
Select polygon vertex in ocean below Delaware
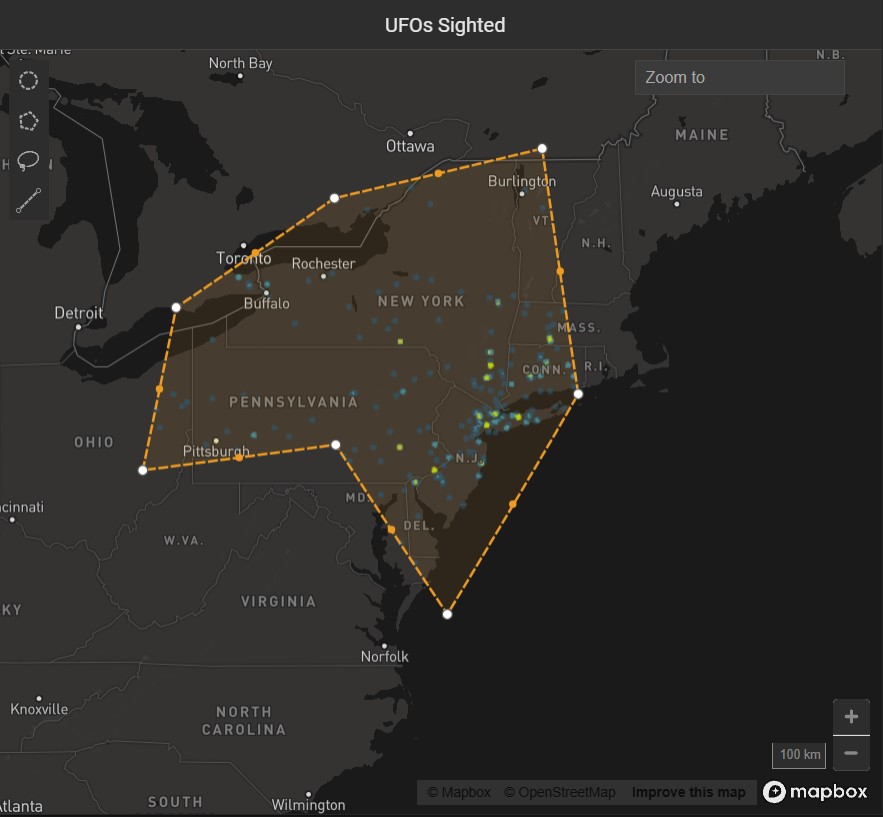pyautogui.click(x=447, y=614)
